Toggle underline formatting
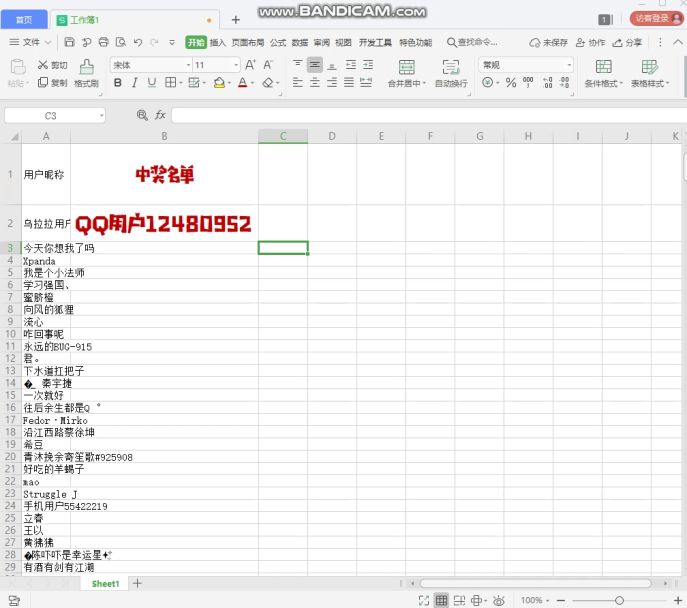This screenshot has height=608, width=687. click(152, 83)
